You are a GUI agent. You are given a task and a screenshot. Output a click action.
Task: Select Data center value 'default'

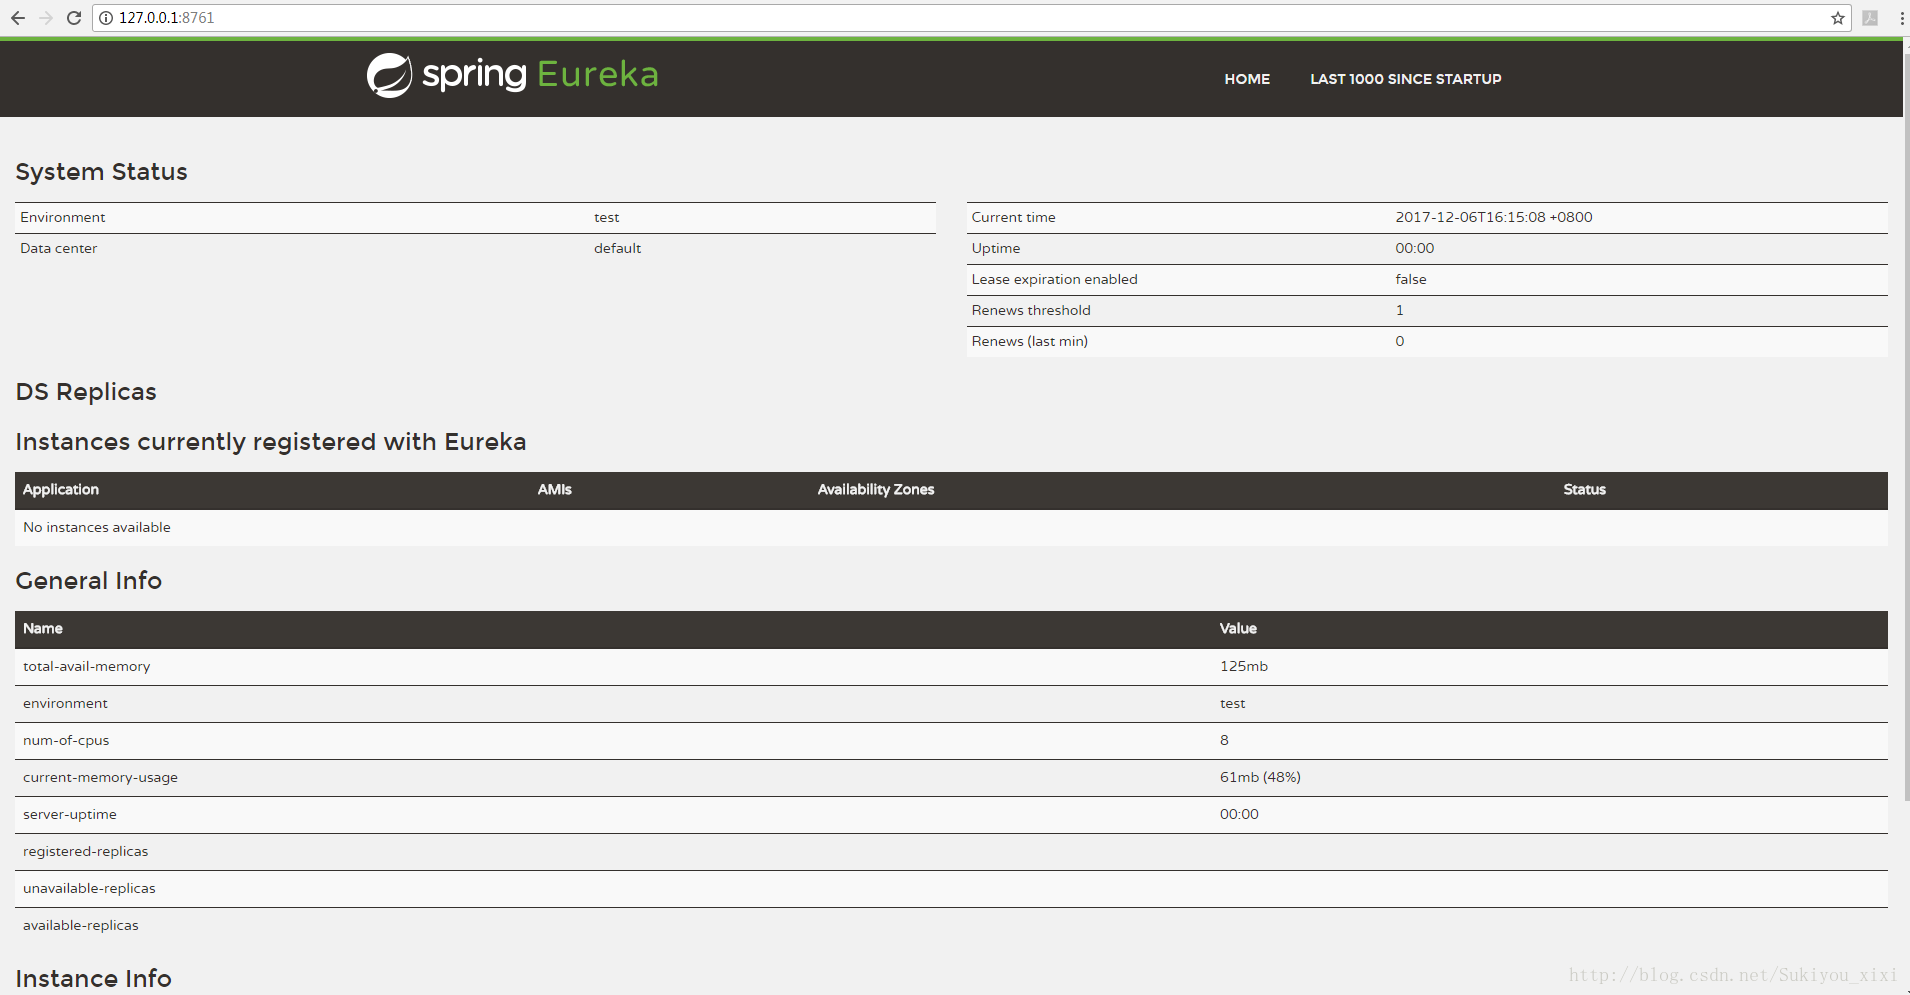[617, 248]
